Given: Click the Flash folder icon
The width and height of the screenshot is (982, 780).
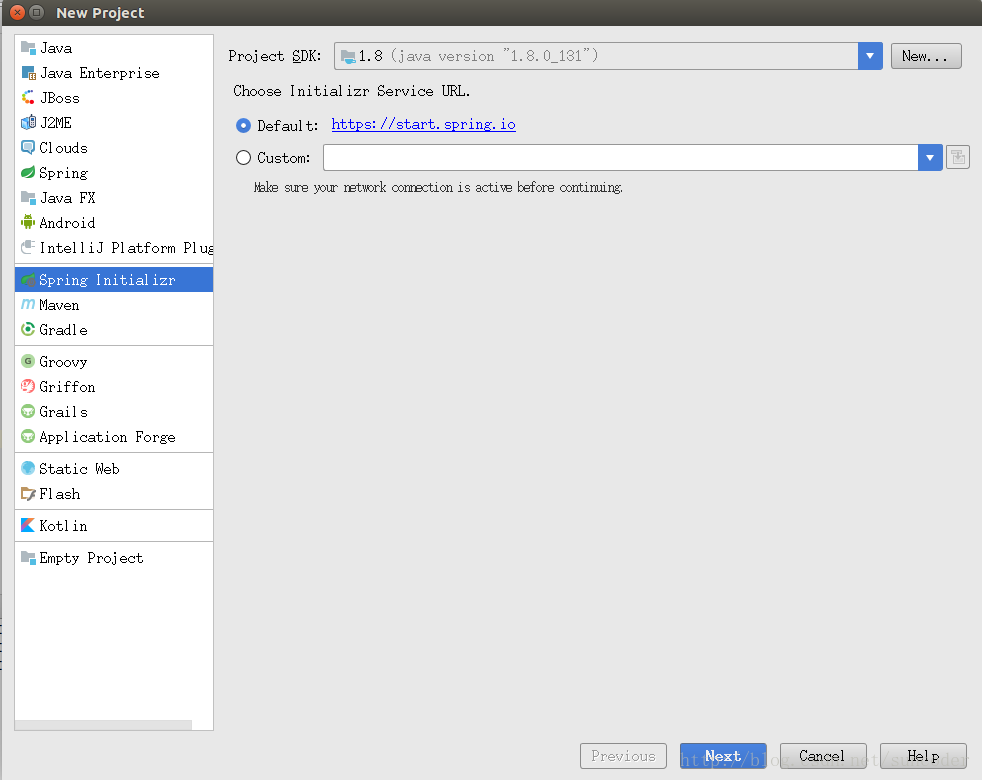Looking at the screenshot, I should (28, 494).
